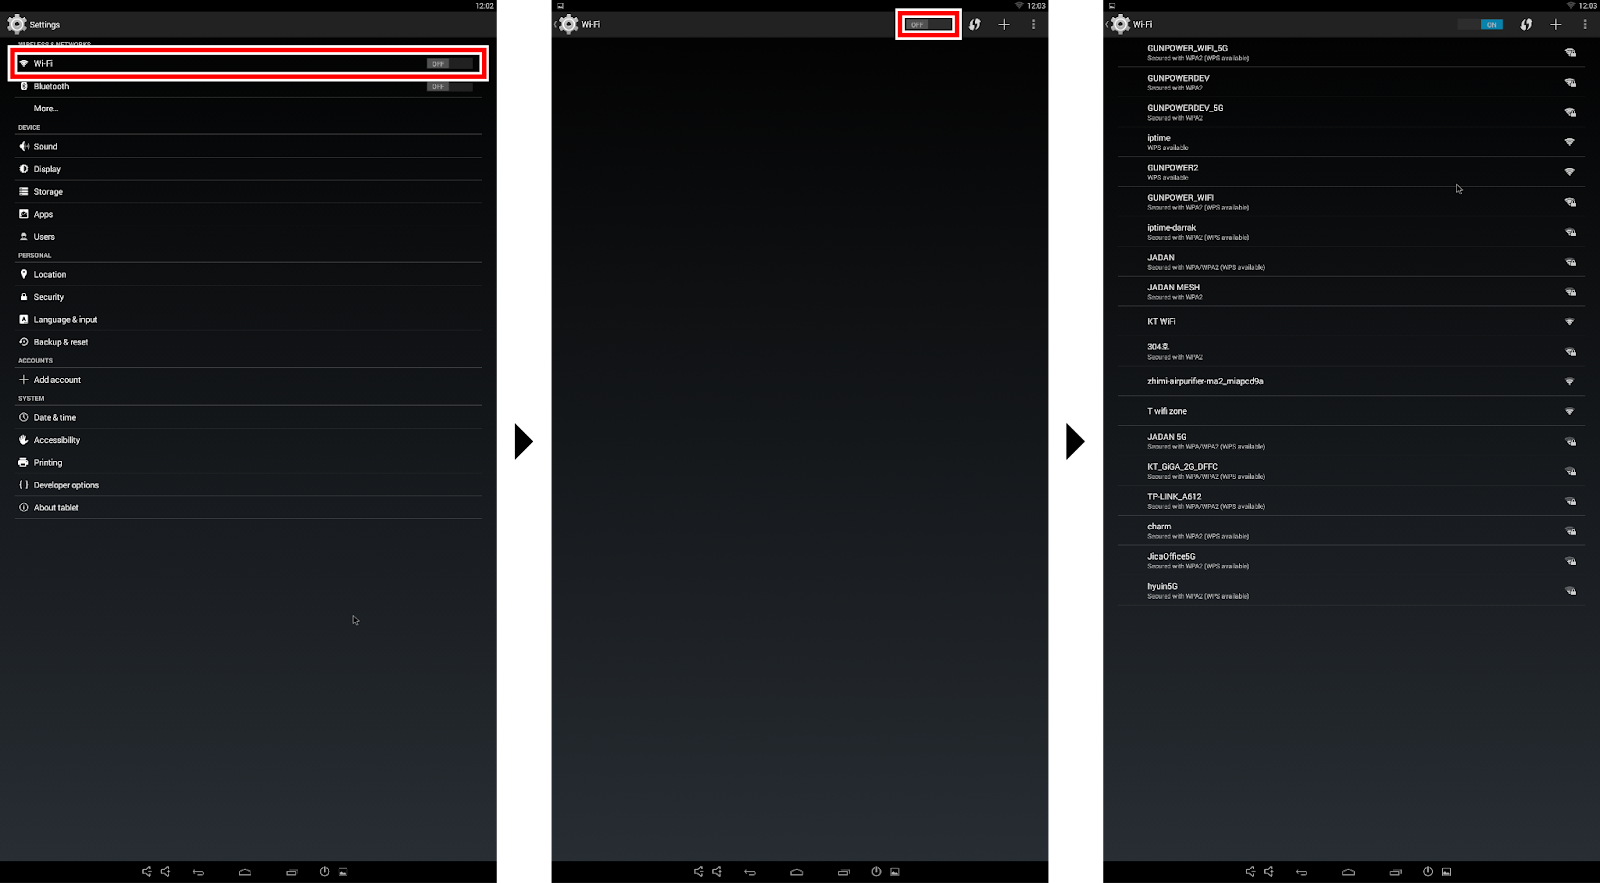Select the GUNPOWER2 network

(1351, 172)
